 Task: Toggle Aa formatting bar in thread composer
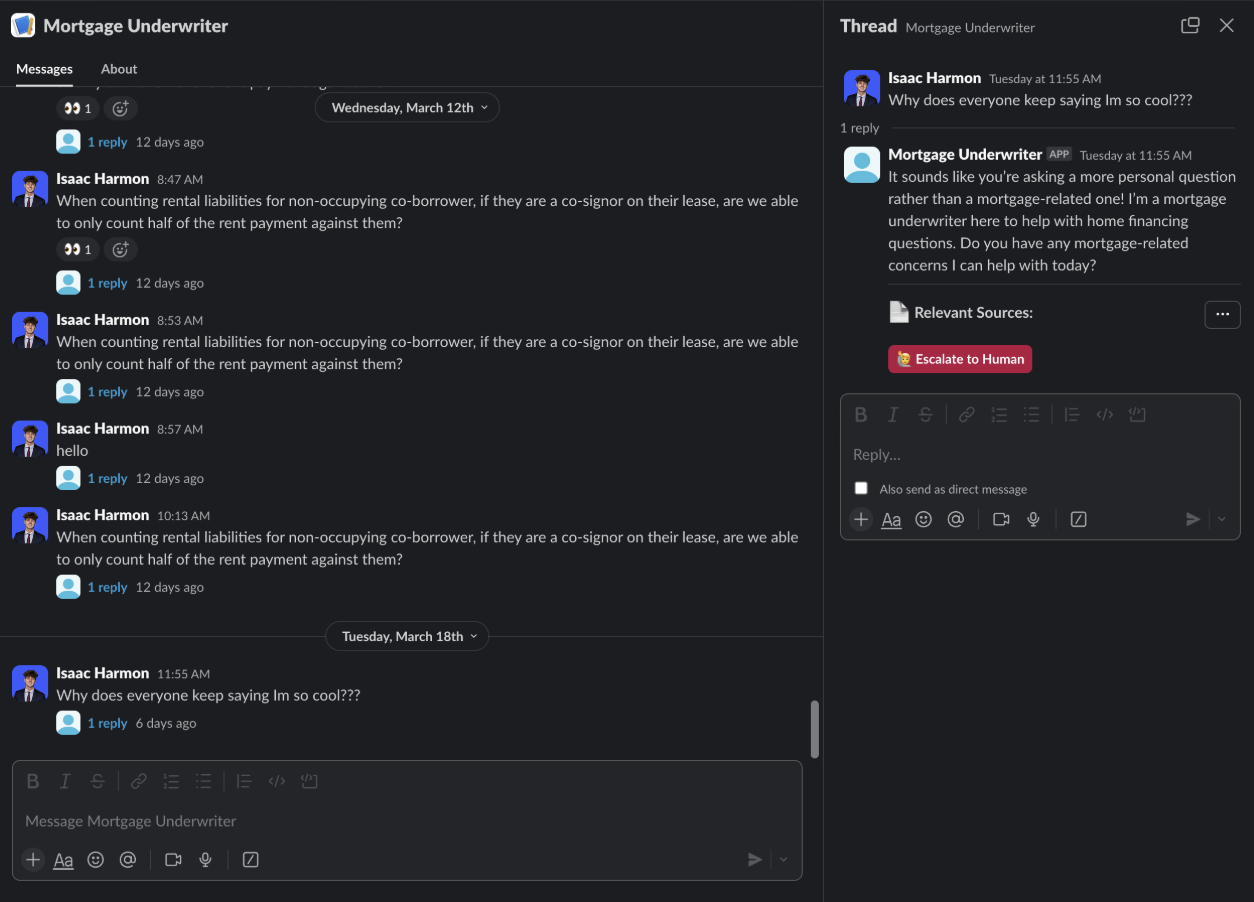(891, 519)
